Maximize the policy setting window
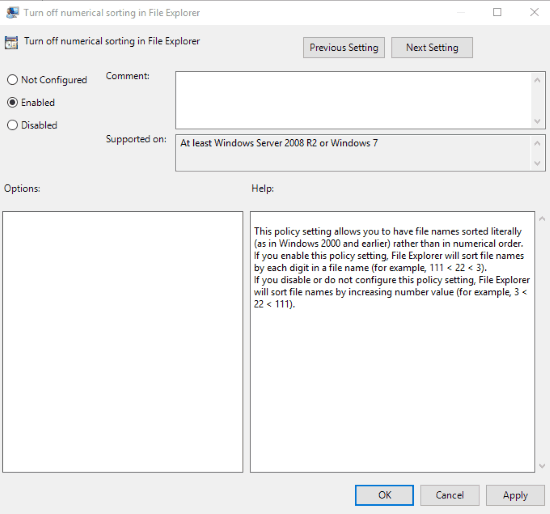 pos(497,12)
